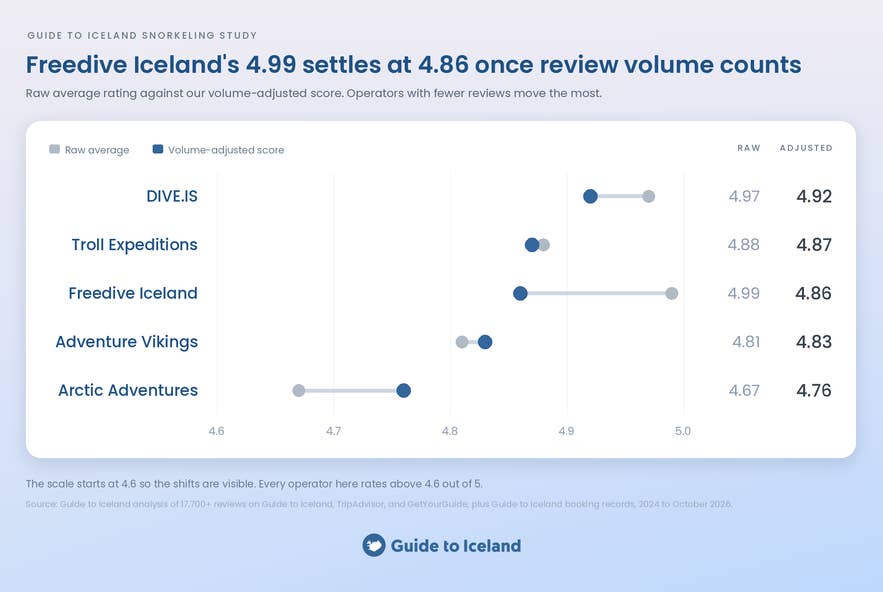Click the Freedive Iceland operator label

point(133,293)
